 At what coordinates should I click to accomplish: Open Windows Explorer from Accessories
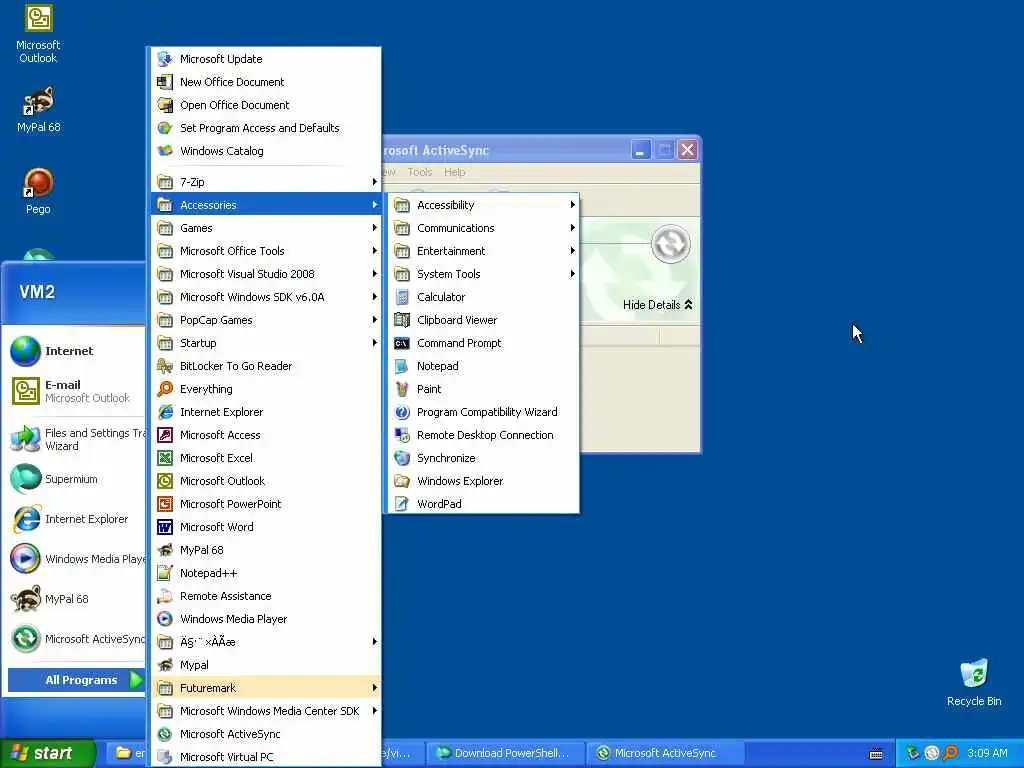click(x=483, y=481)
